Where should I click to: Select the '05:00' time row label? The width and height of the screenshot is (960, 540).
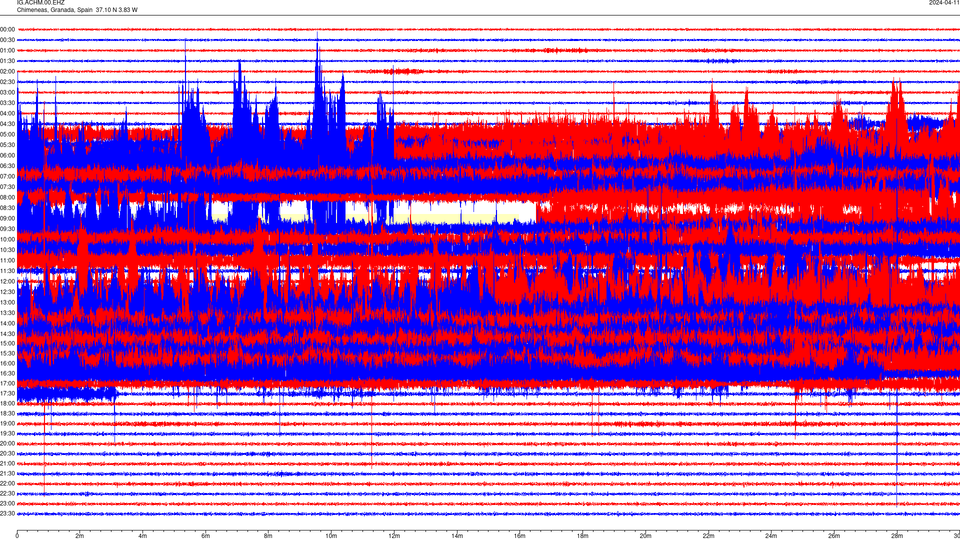[x=7, y=134]
